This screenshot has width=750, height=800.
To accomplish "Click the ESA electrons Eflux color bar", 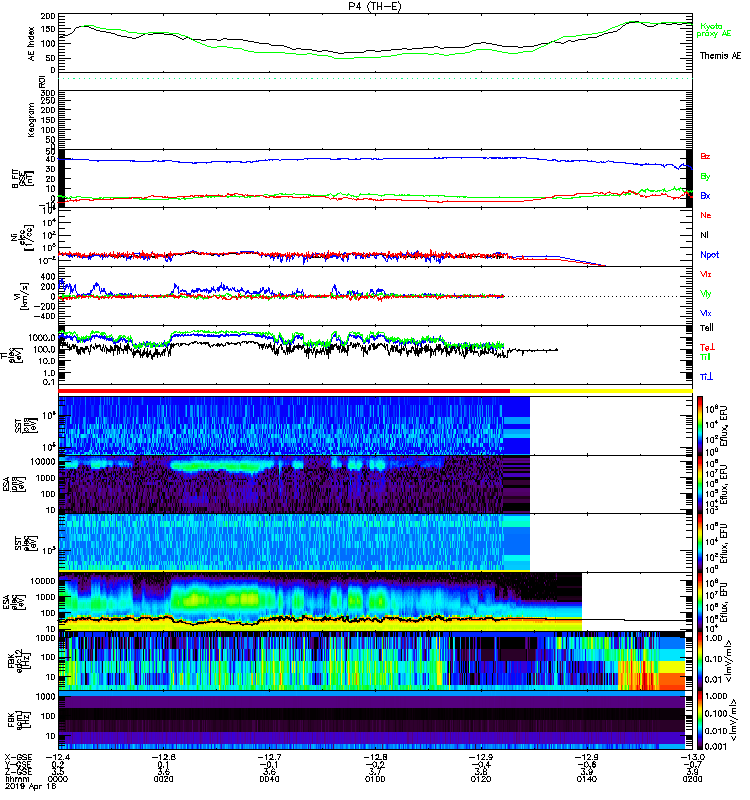I will pos(700,602).
